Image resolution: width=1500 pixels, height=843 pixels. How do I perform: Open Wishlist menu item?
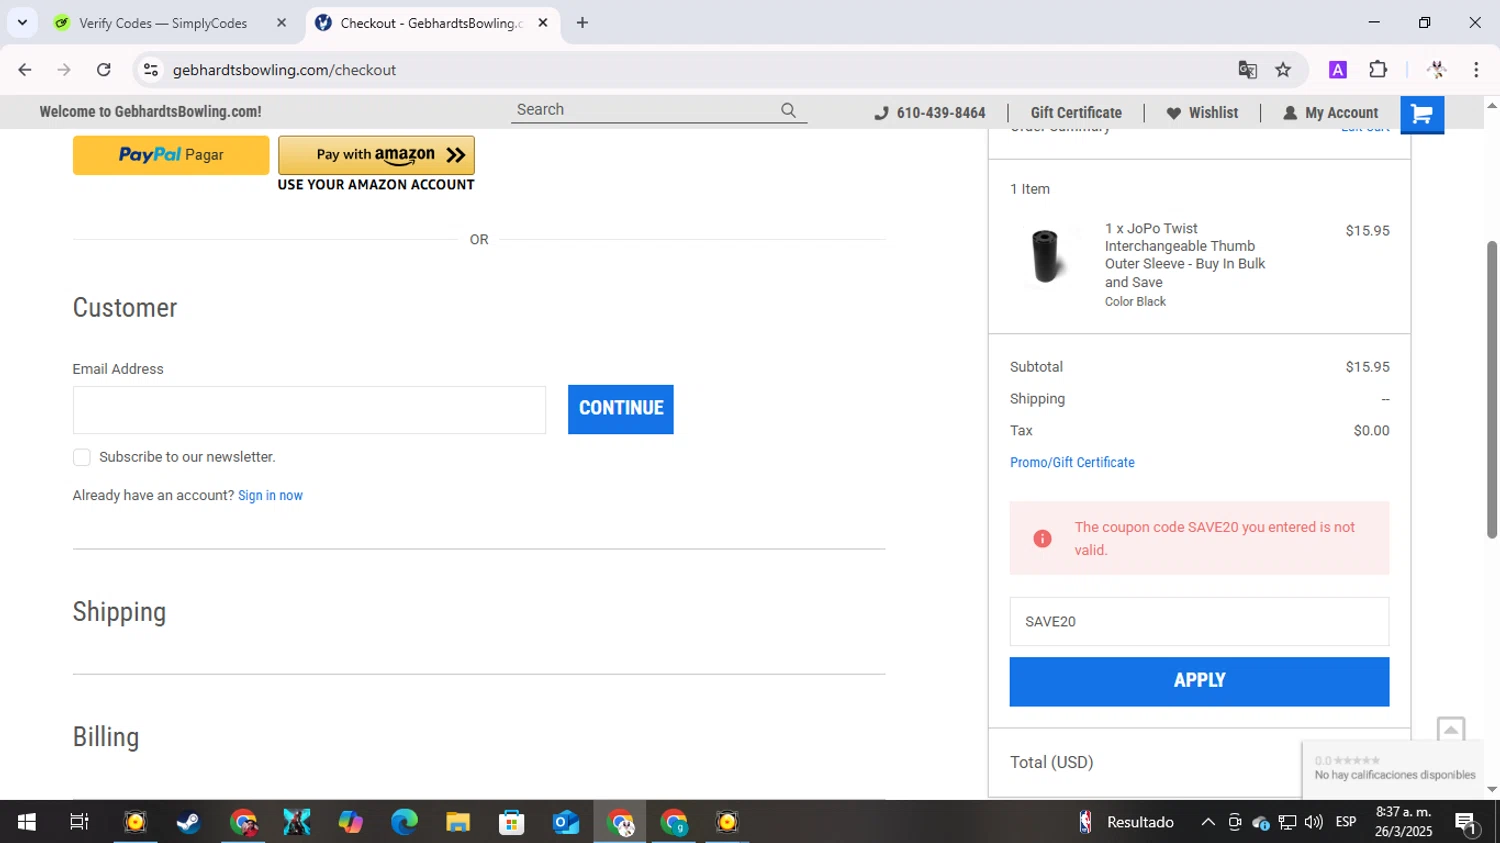click(x=1202, y=113)
